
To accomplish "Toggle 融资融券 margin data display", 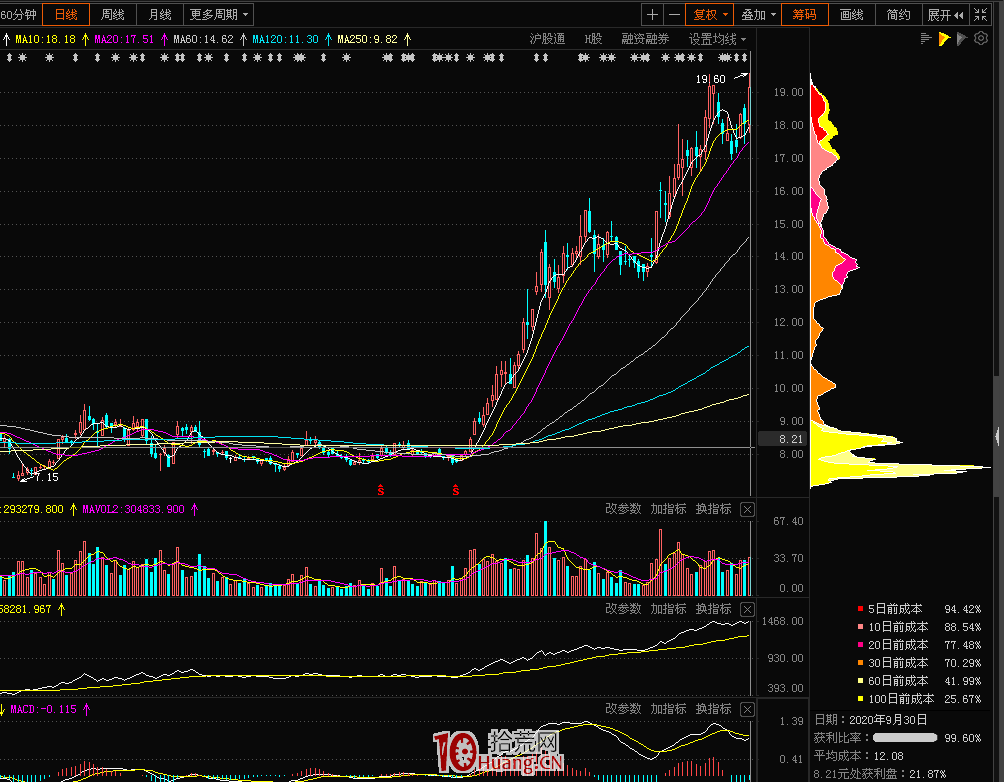I will tap(645, 39).
